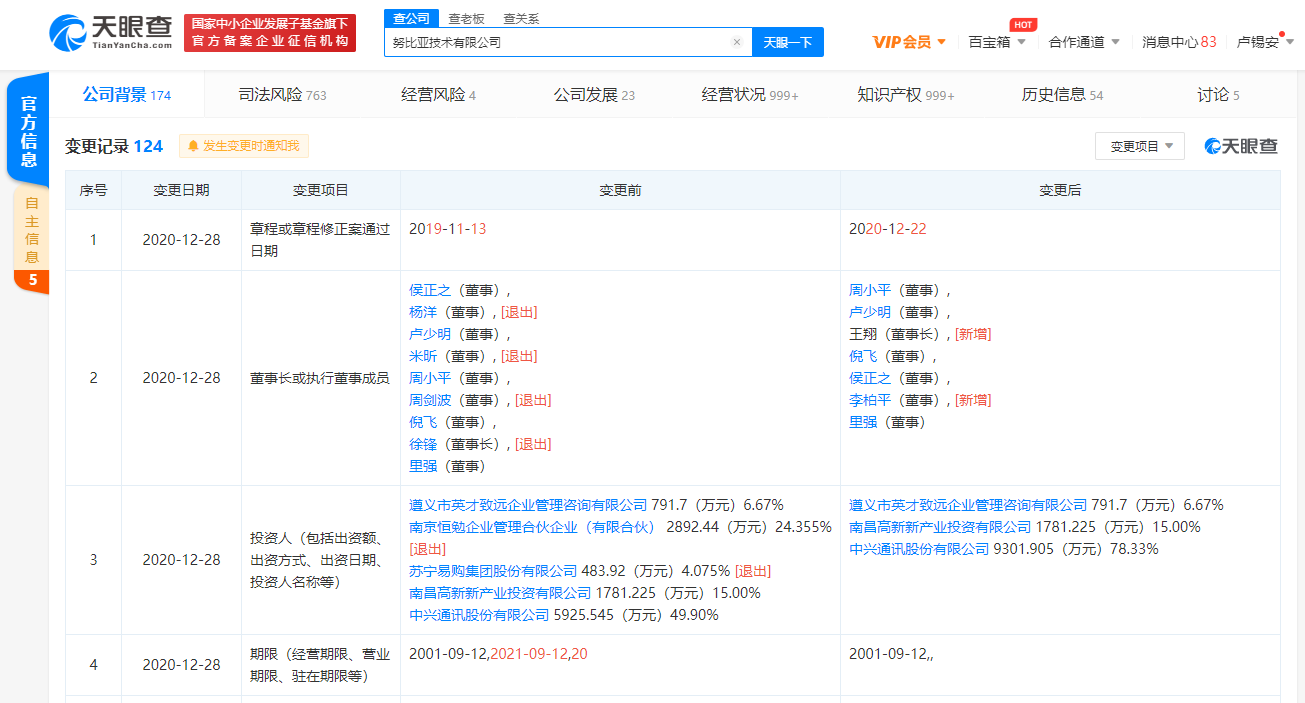
Task: Open 徐锋 chairman link
Action: pyautogui.click(x=423, y=444)
